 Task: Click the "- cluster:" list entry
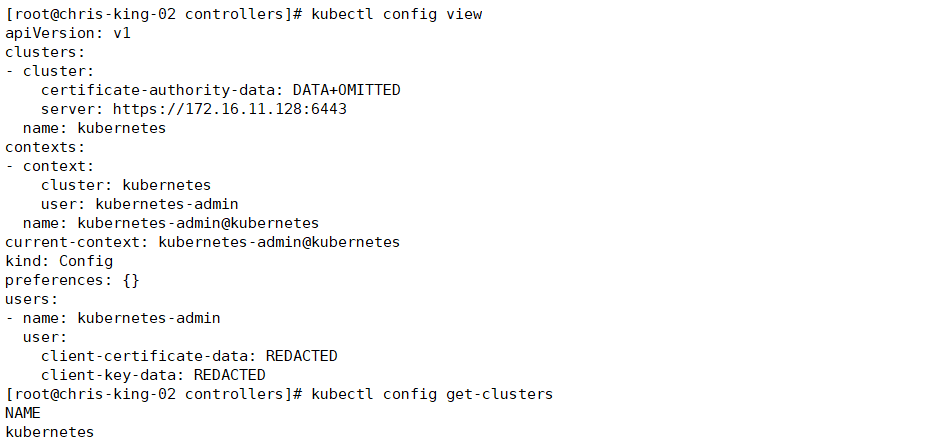coord(50,71)
